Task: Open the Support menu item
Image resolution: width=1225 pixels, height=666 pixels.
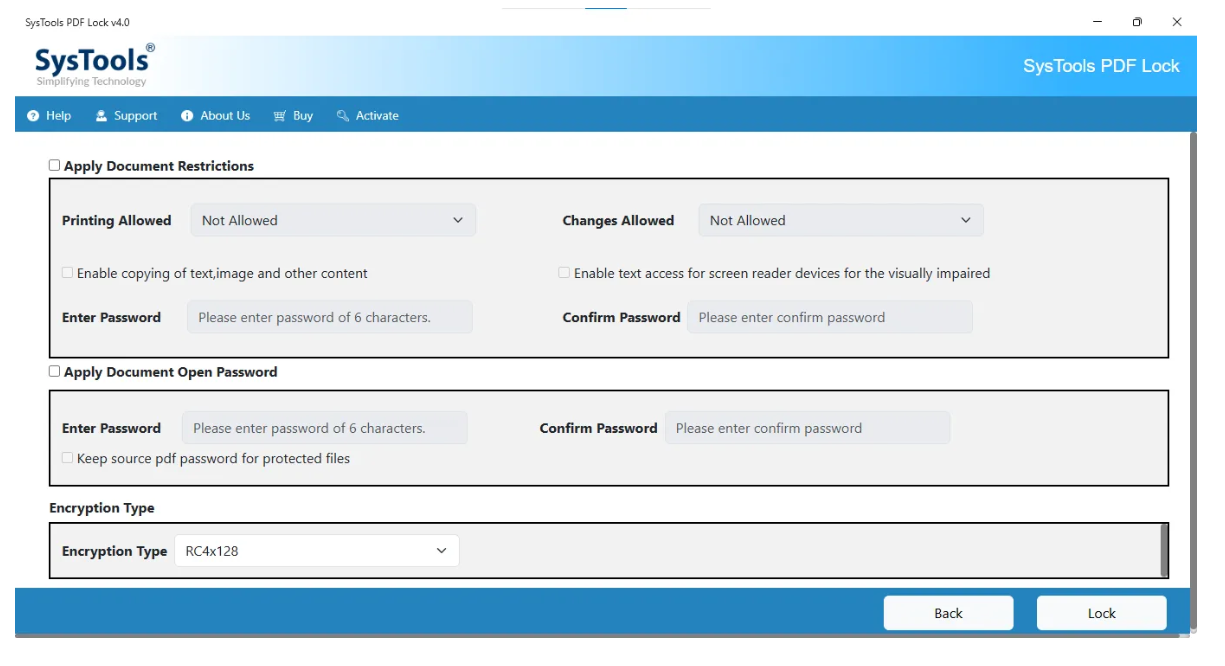Action: [135, 116]
